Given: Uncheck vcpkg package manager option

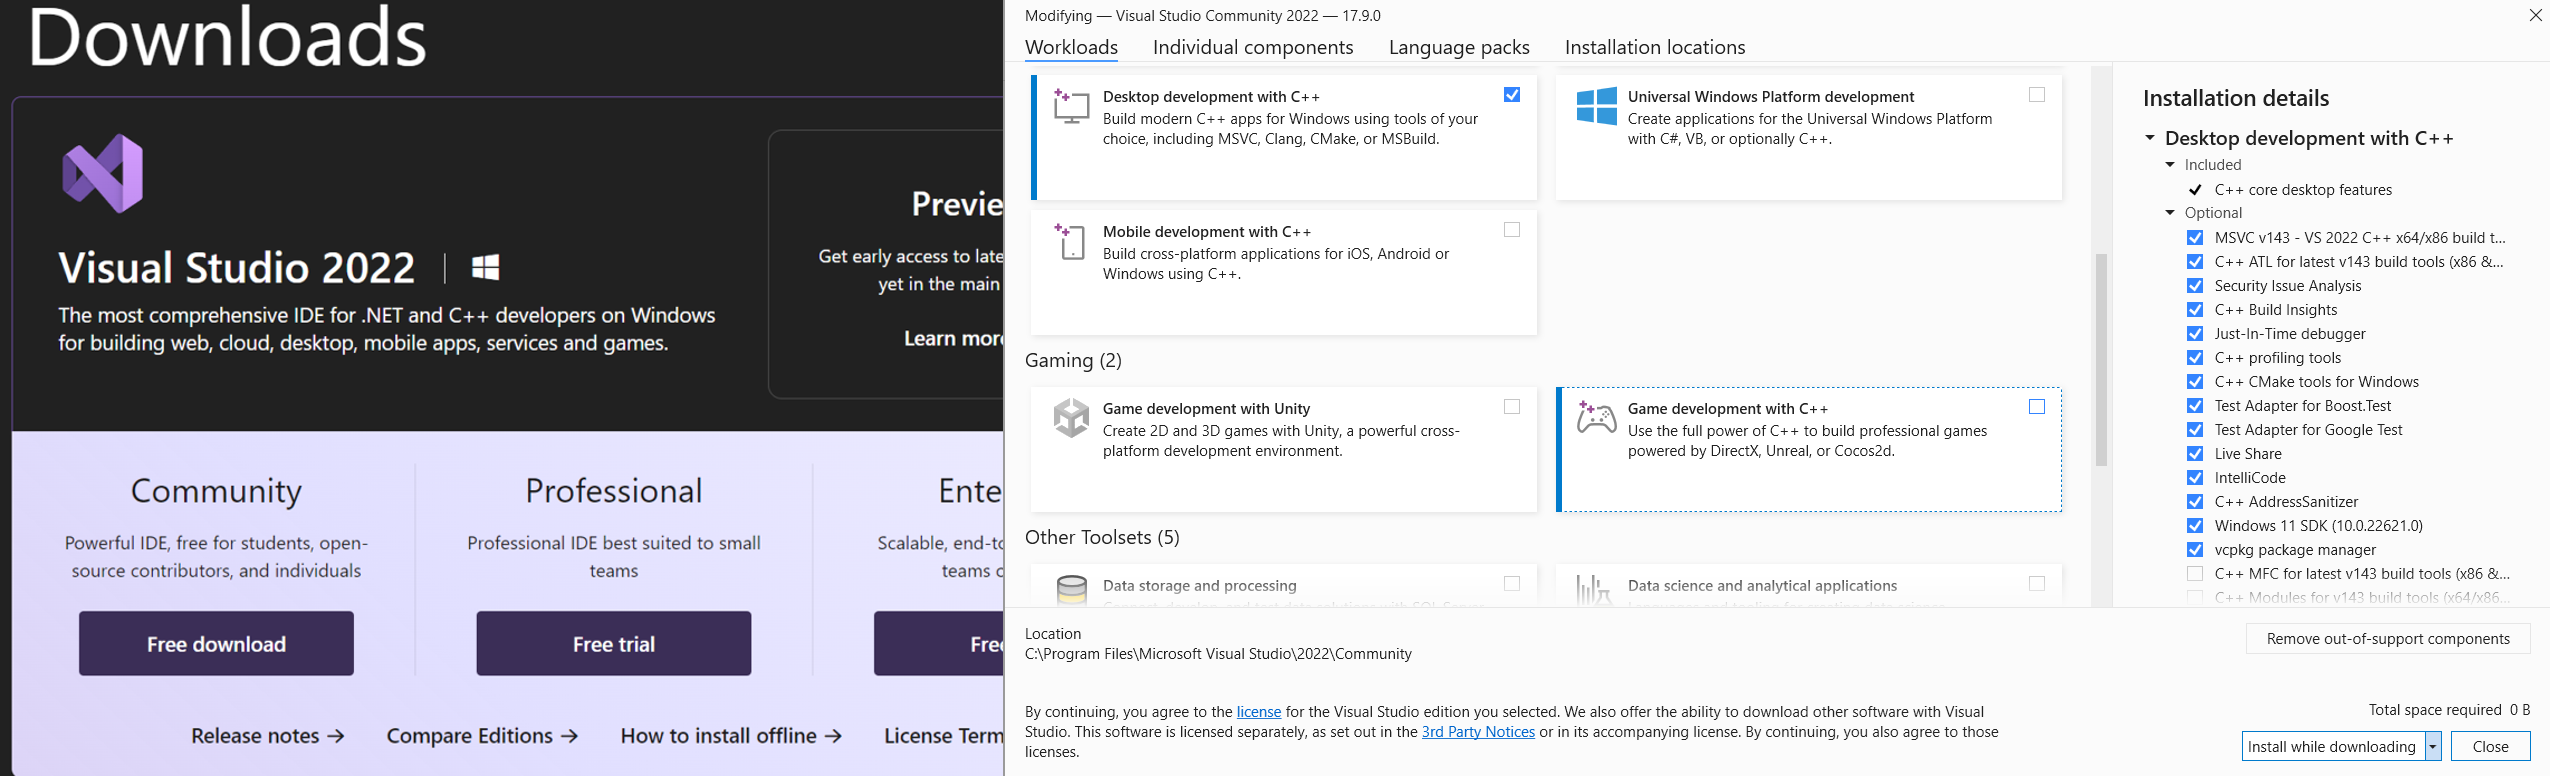Looking at the screenshot, I should point(2195,550).
